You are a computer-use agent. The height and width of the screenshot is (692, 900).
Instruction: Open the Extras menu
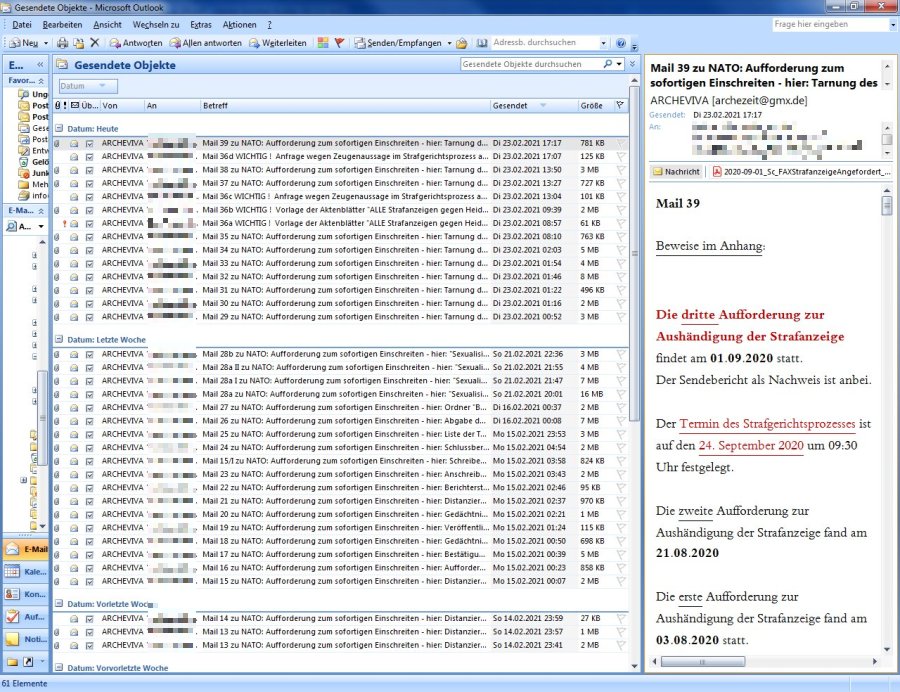201,25
